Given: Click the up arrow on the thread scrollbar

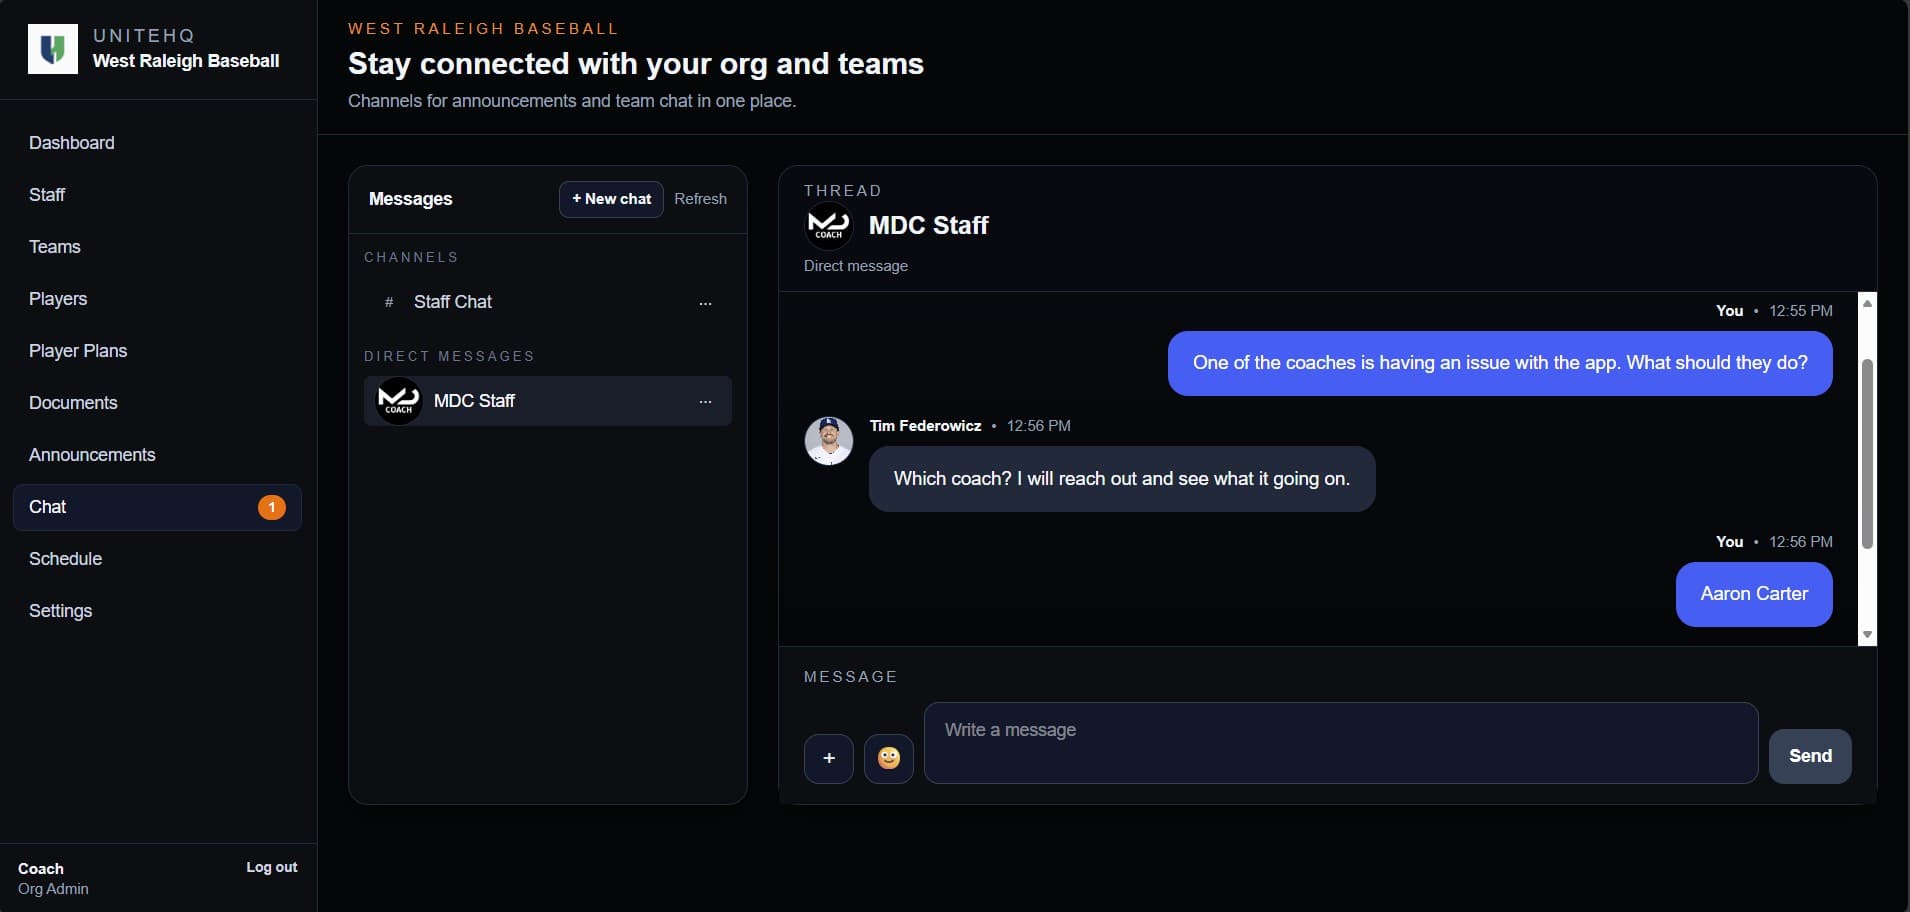Looking at the screenshot, I should tap(1866, 302).
